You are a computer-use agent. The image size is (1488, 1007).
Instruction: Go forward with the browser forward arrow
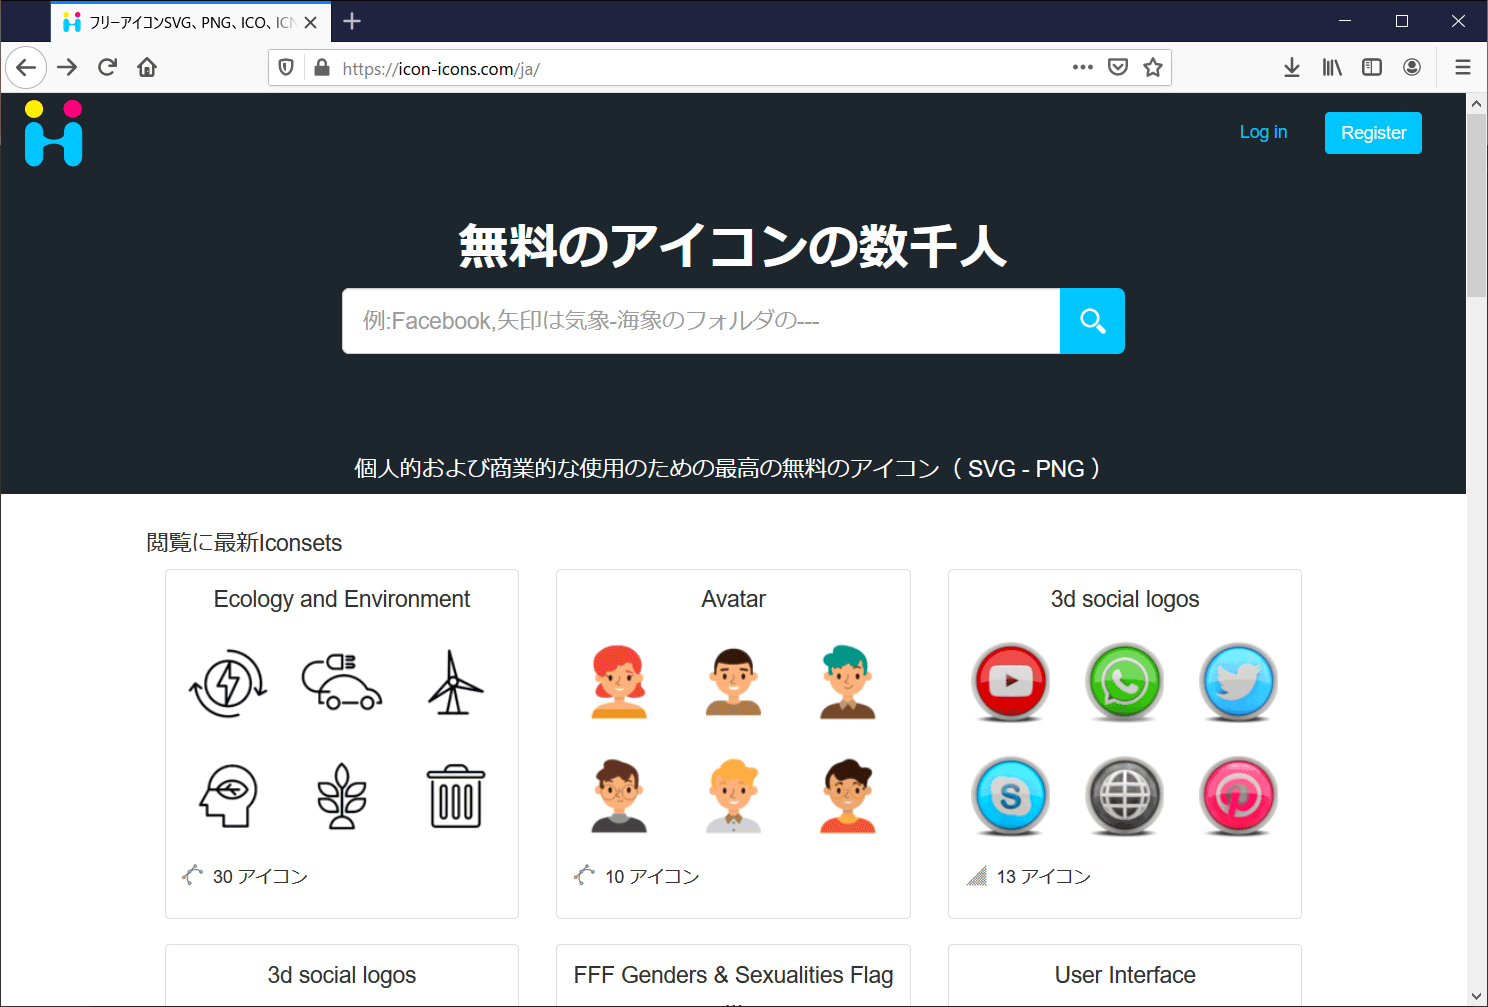(x=67, y=67)
